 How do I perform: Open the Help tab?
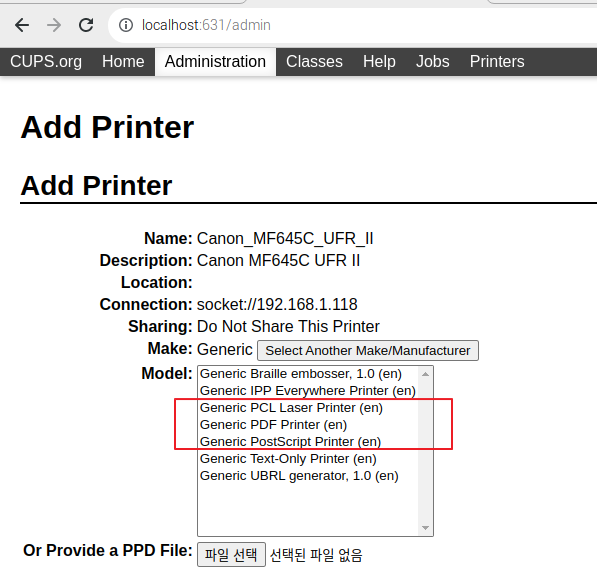click(x=379, y=62)
